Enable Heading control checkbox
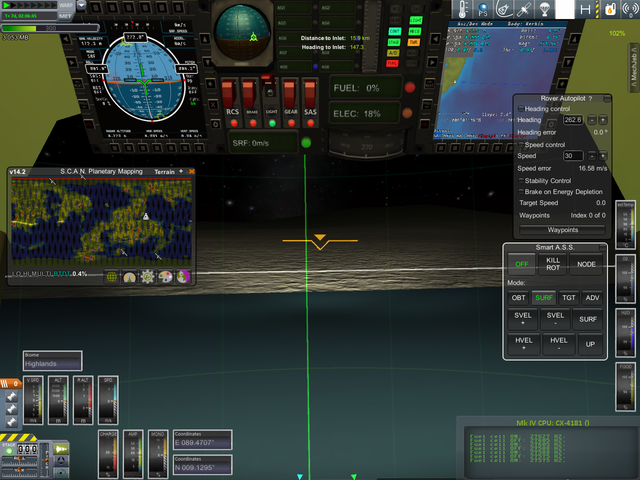The width and height of the screenshot is (640, 480). click(521, 109)
